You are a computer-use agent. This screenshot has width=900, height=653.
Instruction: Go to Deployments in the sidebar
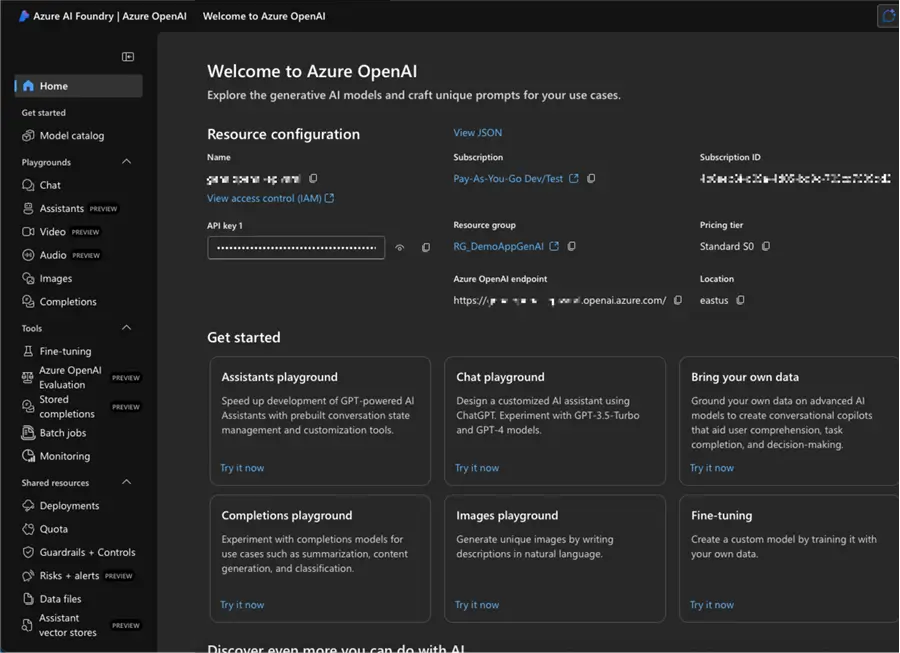[69, 506]
